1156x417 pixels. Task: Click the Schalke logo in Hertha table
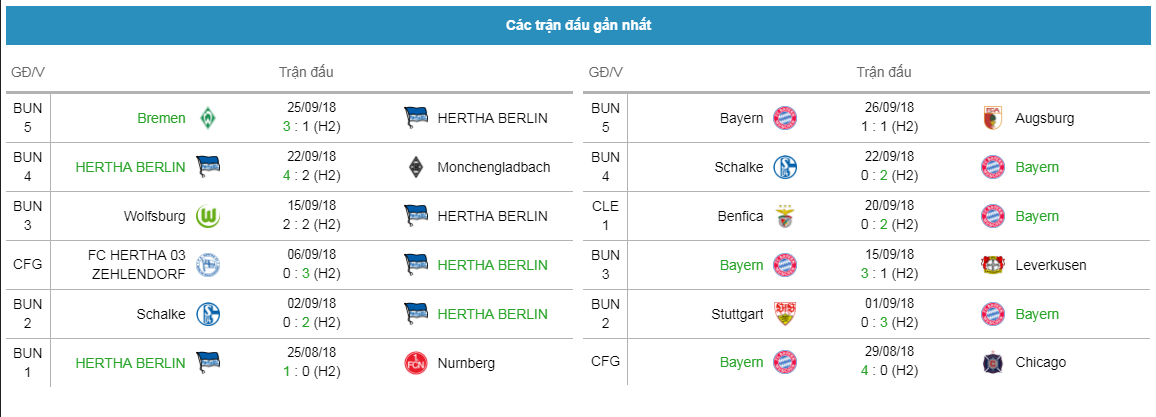pos(208,314)
